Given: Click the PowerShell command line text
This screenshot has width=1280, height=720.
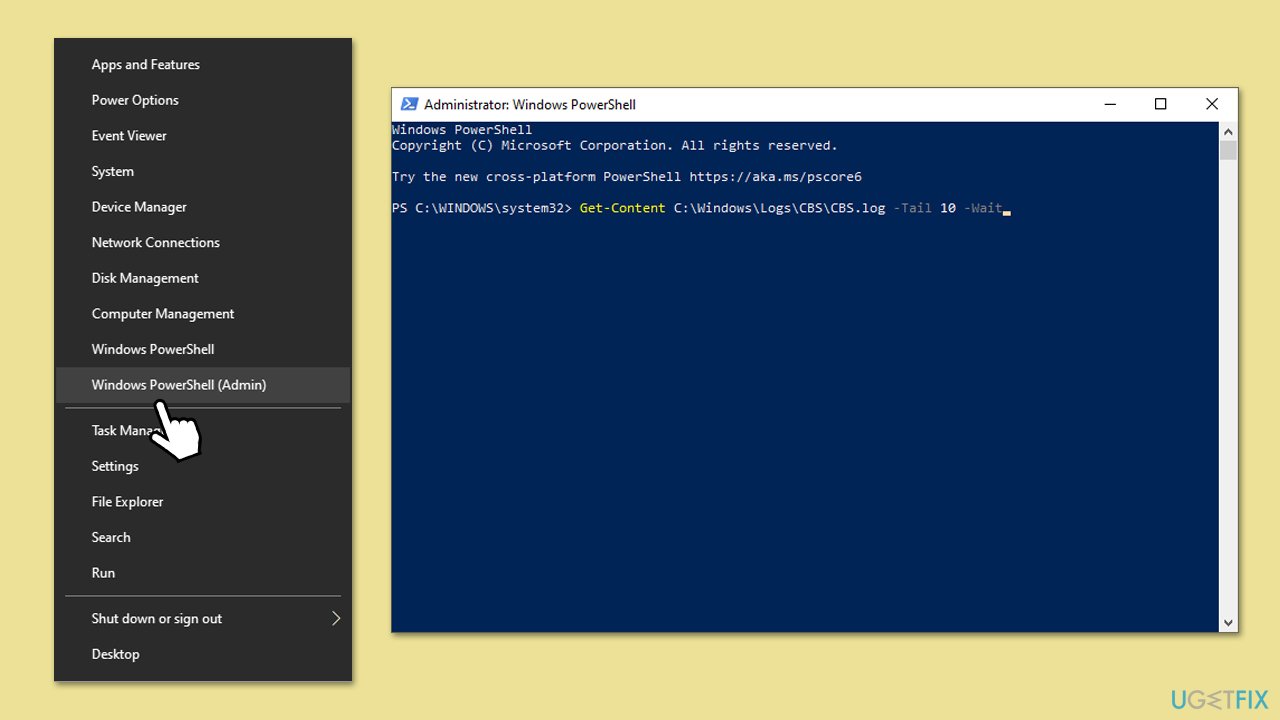Looking at the screenshot, I should (x=790, y=208).
